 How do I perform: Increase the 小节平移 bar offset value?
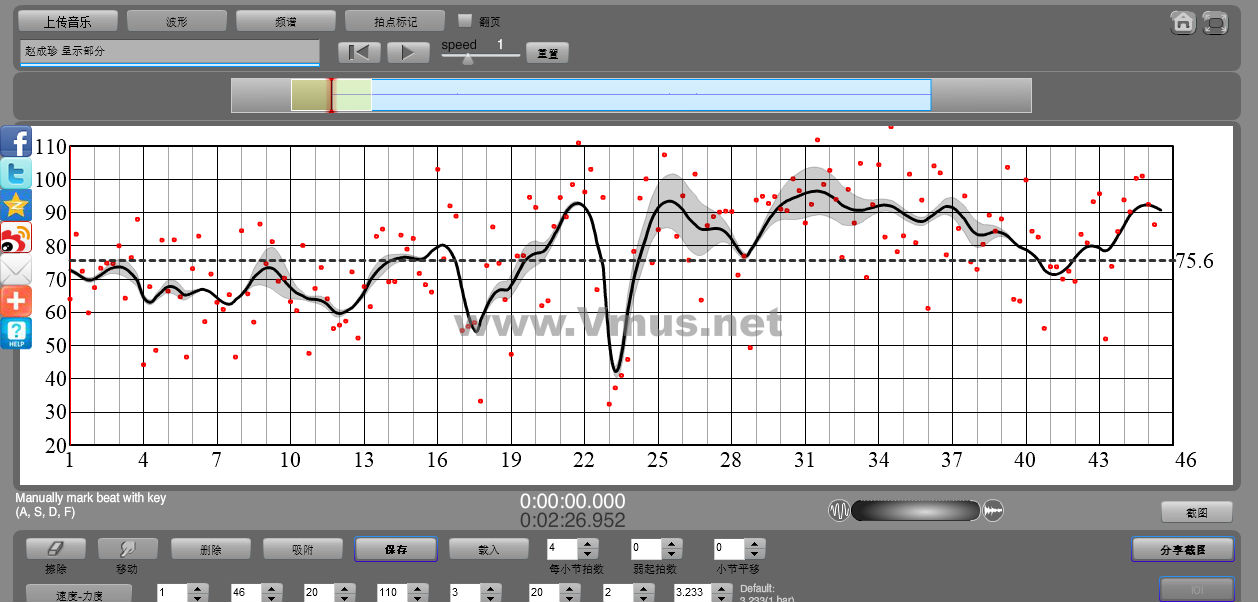(754, 543)
